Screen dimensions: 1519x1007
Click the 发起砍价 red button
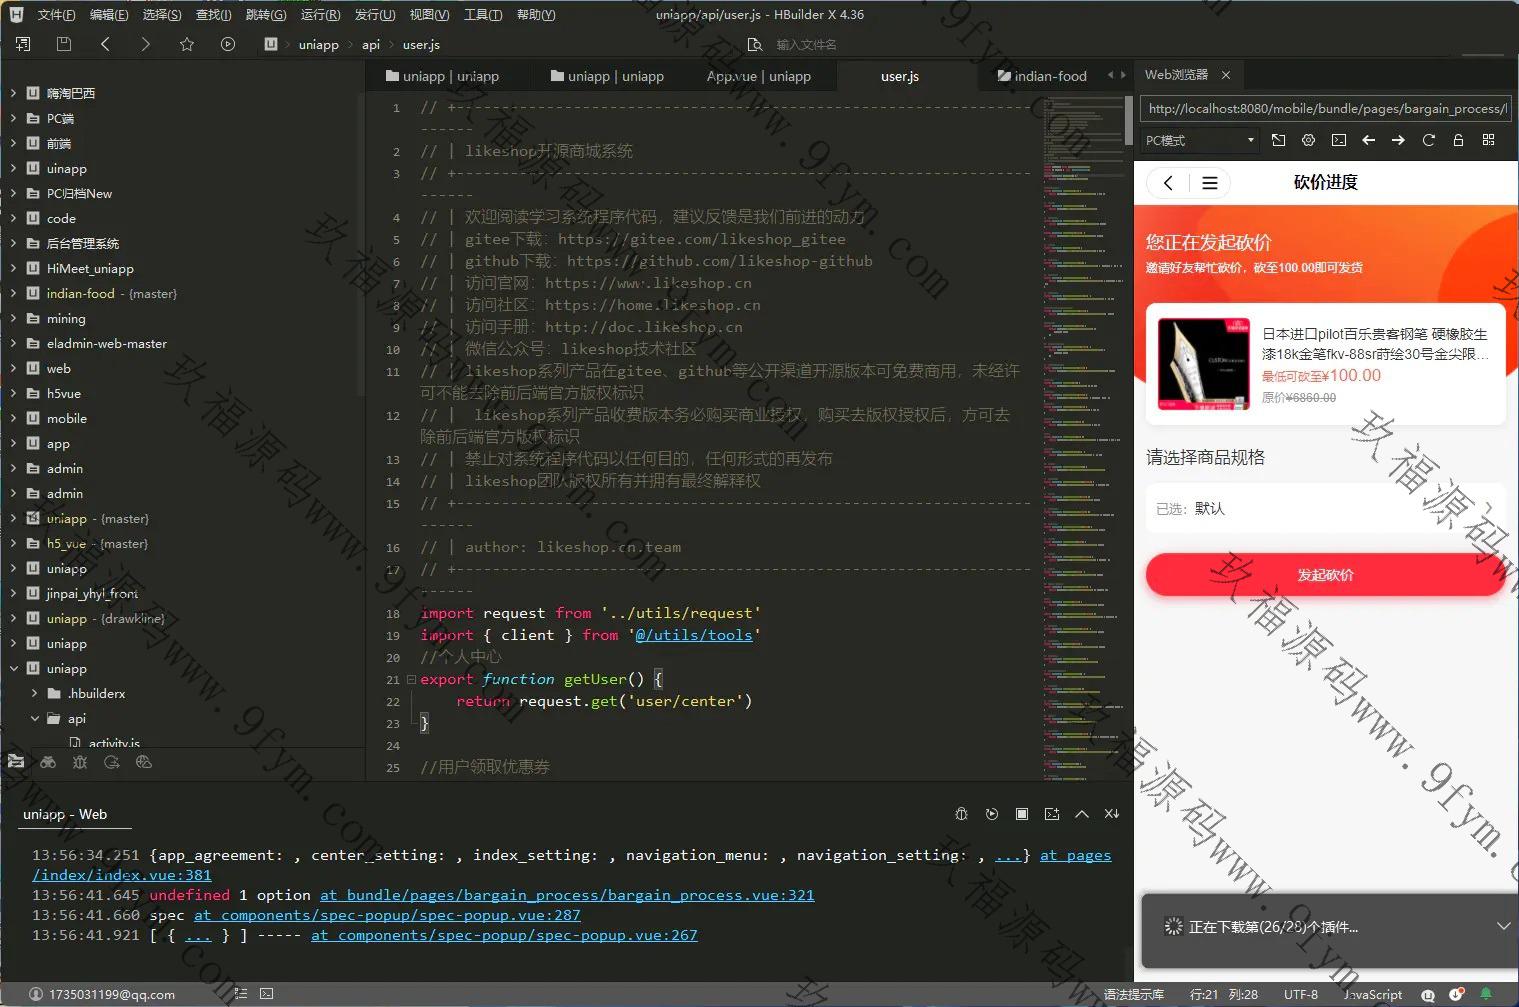click(1325, 575)
